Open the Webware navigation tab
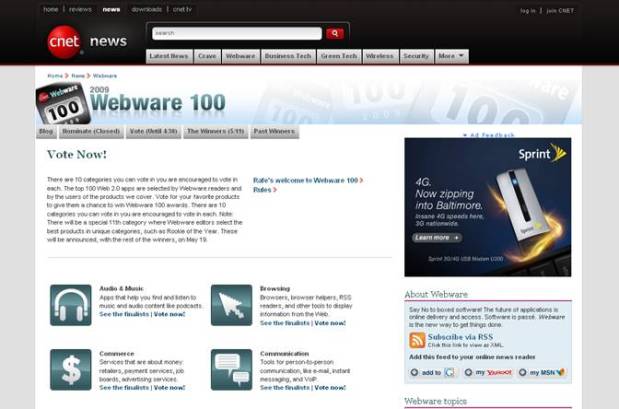 241,56
